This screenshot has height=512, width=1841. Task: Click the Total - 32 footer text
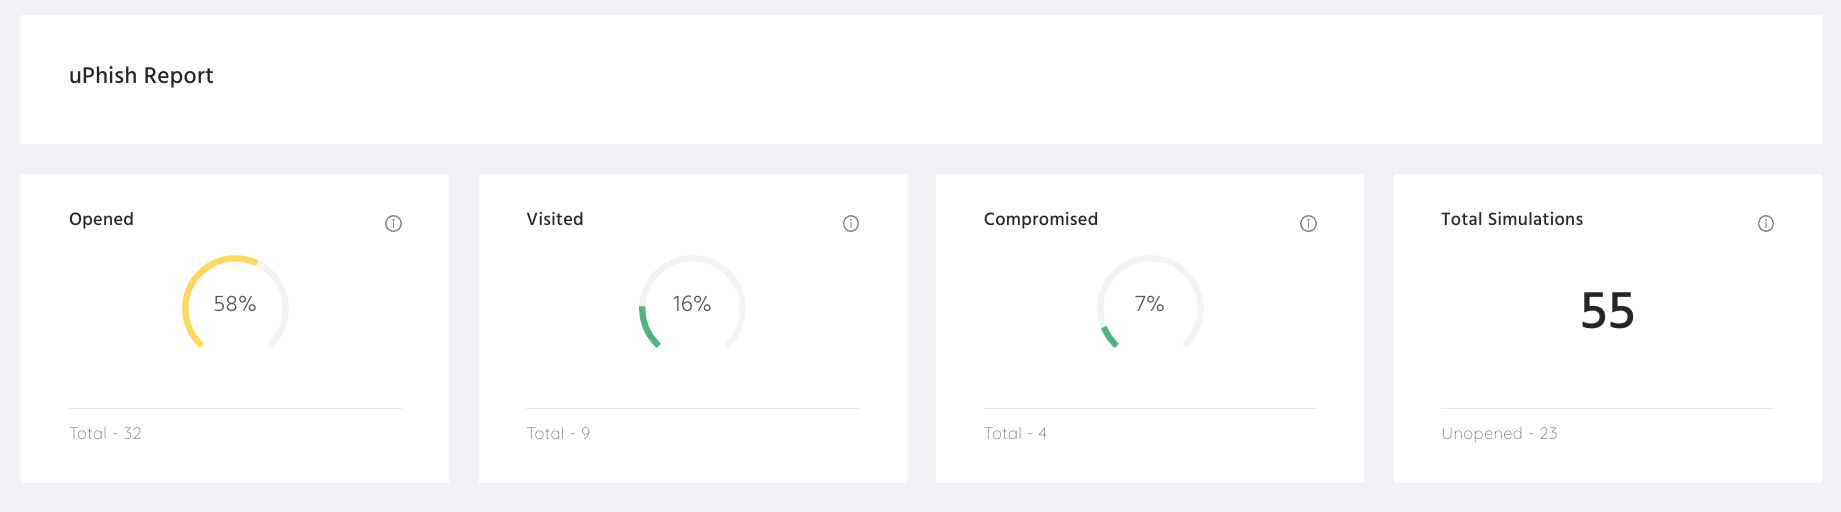pyautogui.click(x=105, y=433)
